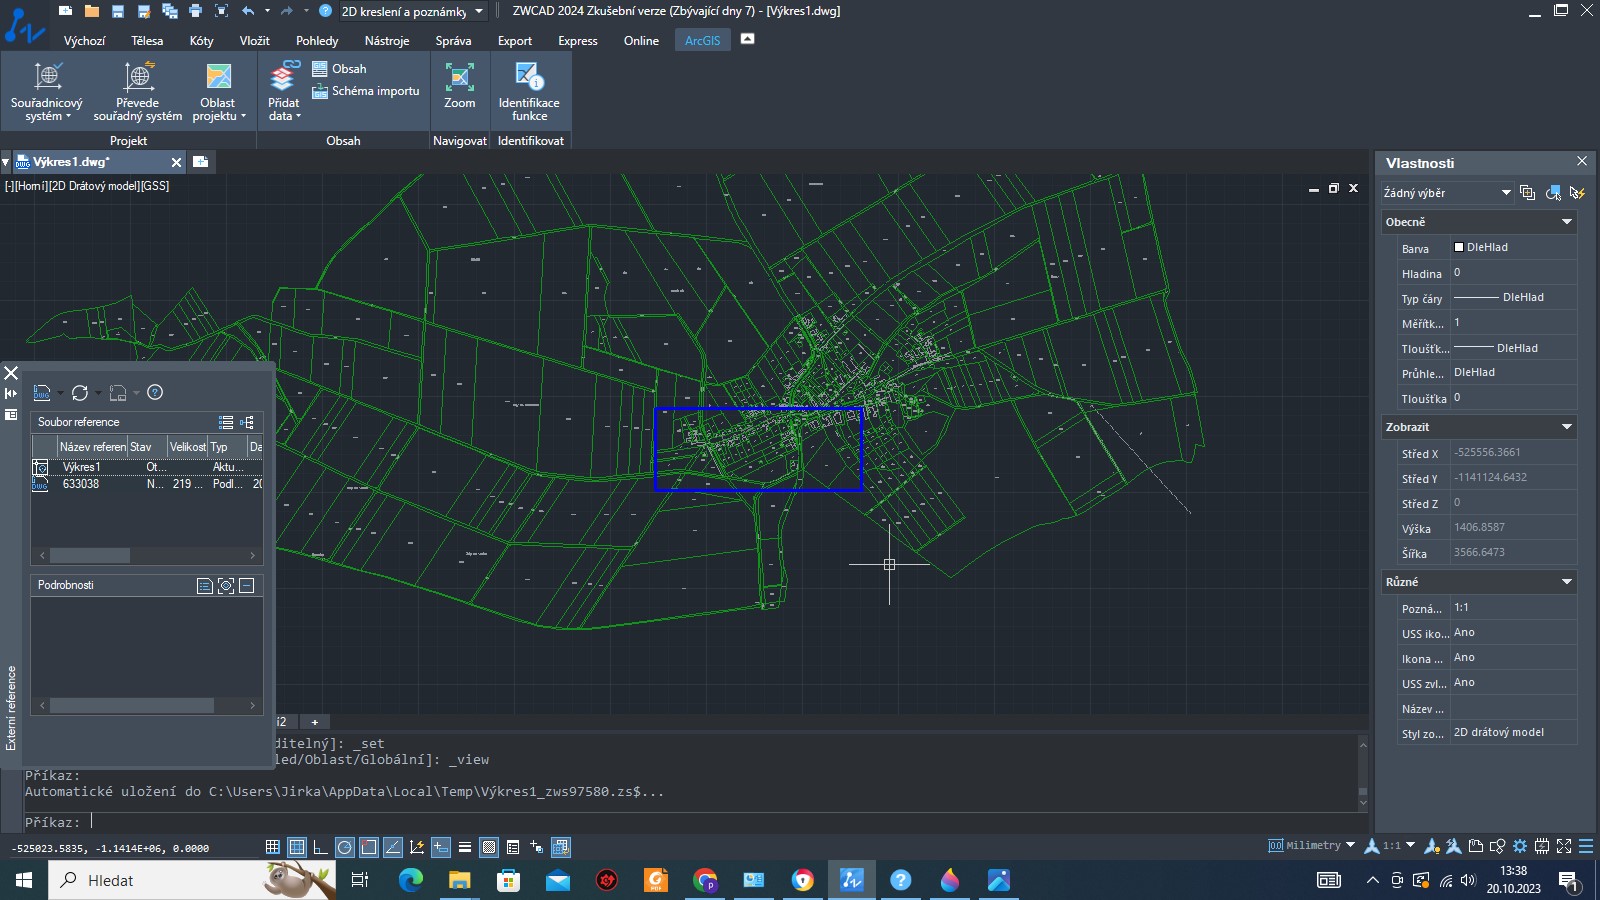Open the Obsah panel button
The height and width of the screenshot is (900, 1600).
point(339,69)
